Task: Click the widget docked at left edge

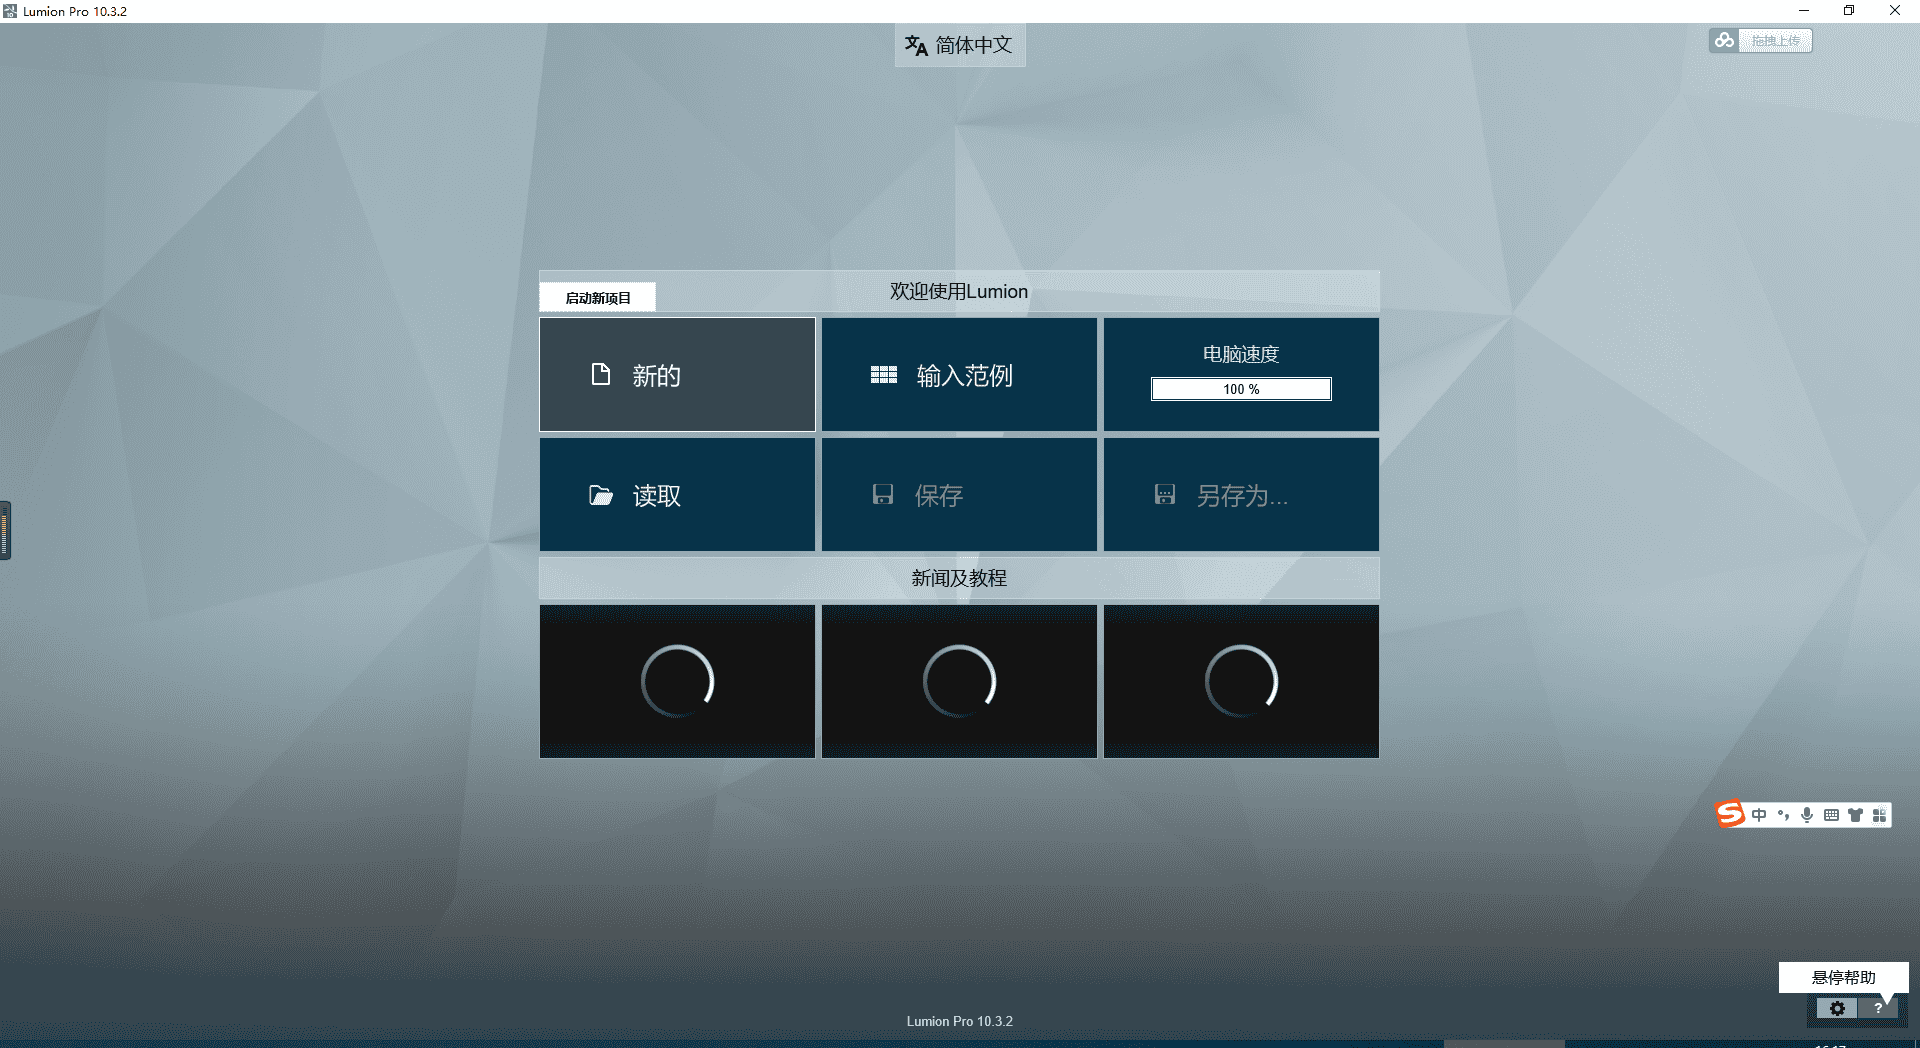Action: 5,530
